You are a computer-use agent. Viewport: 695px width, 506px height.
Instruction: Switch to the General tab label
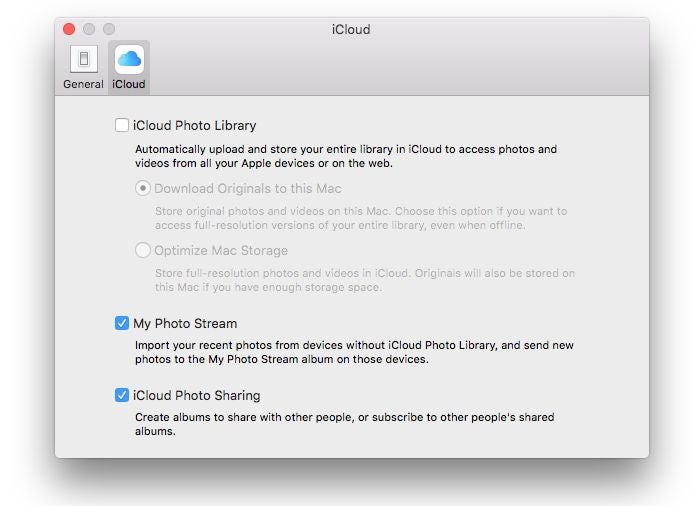[83, 84]
